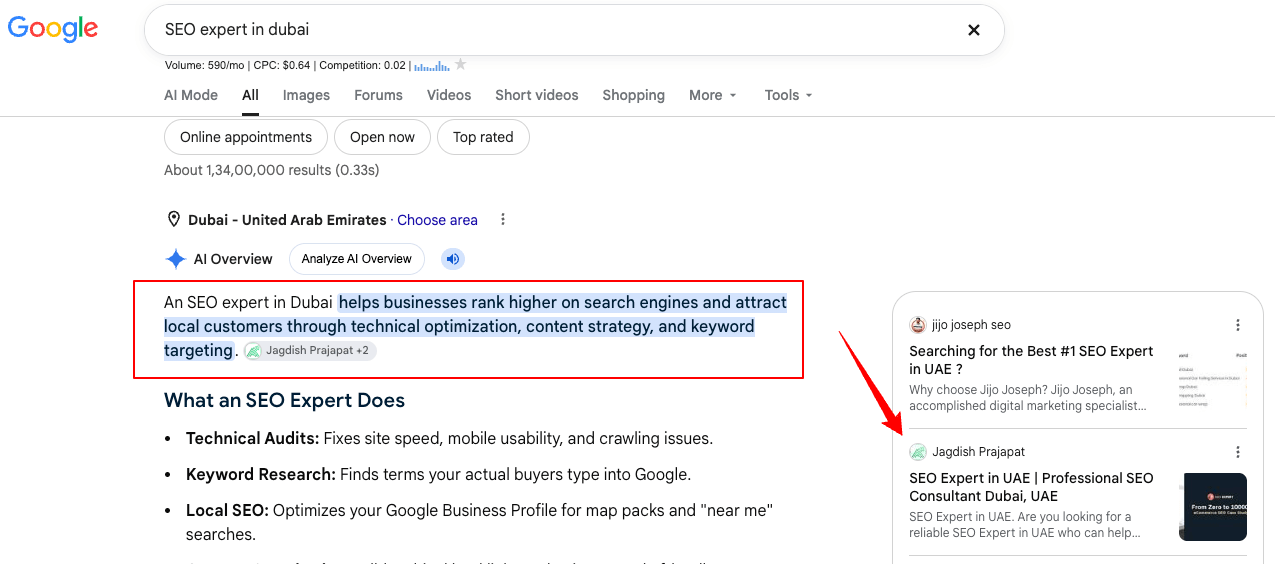Select the Dubai location pin icon

(174, 220)
